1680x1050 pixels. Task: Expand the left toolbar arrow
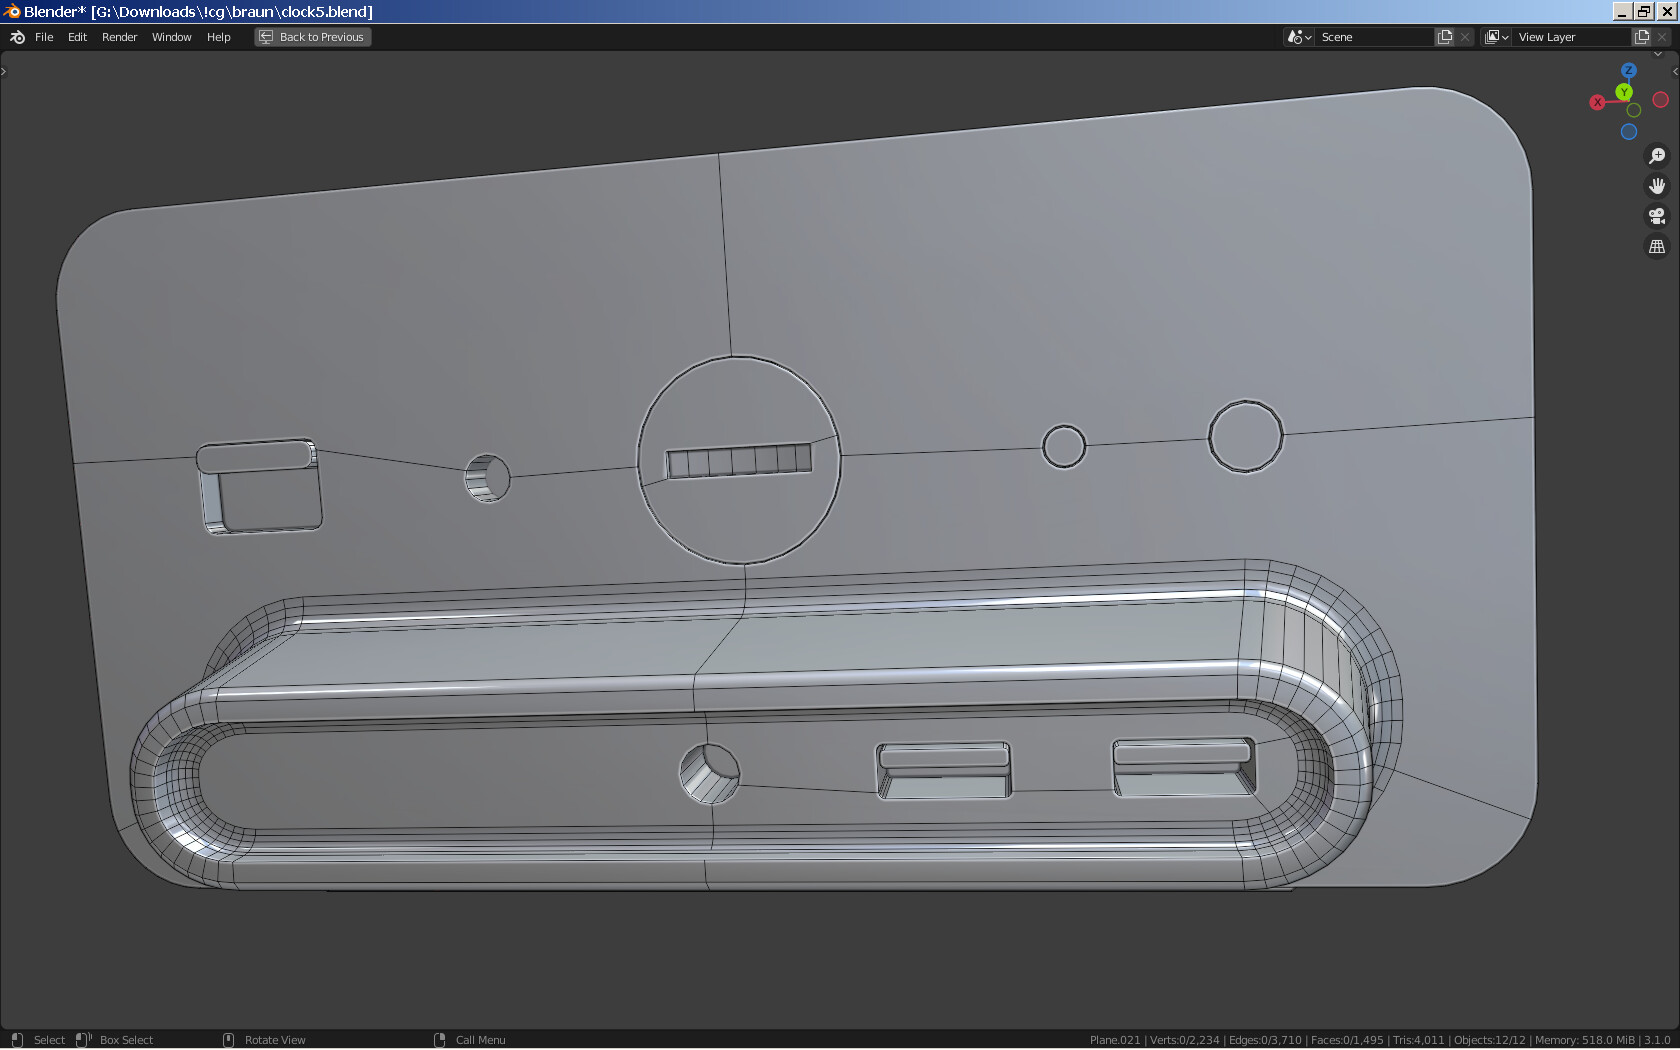[x=4, y=71]
